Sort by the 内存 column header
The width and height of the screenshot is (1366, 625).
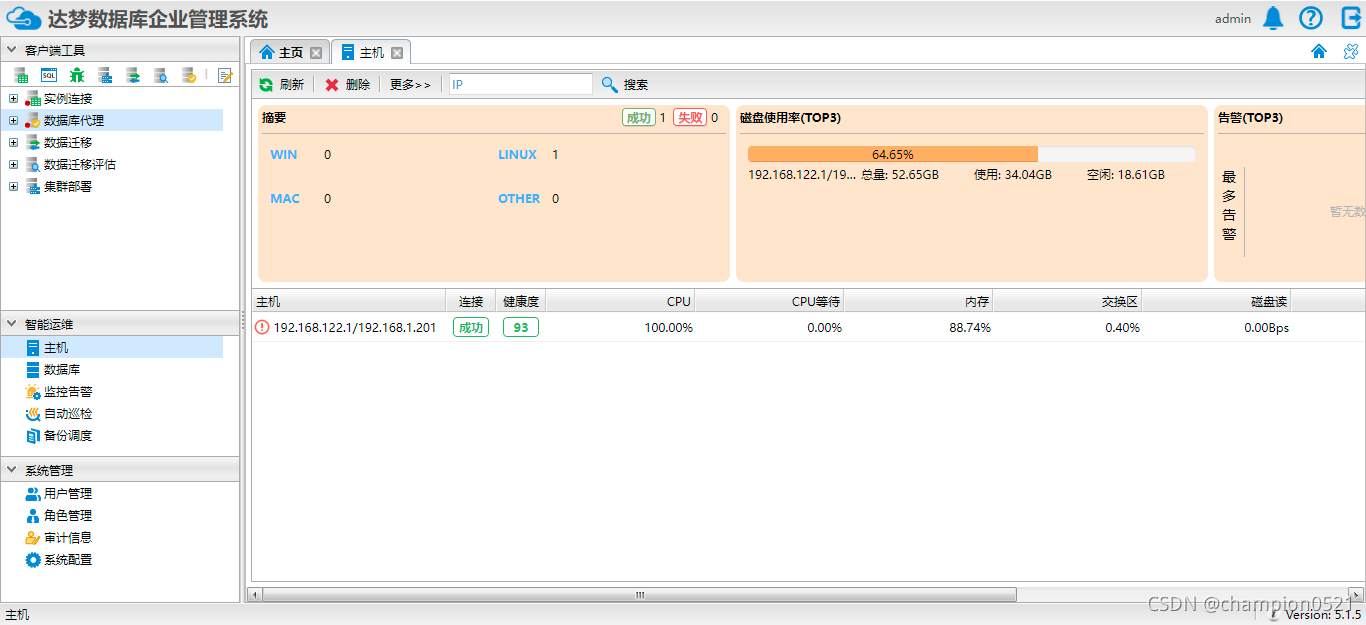click(x=919, y=301)
